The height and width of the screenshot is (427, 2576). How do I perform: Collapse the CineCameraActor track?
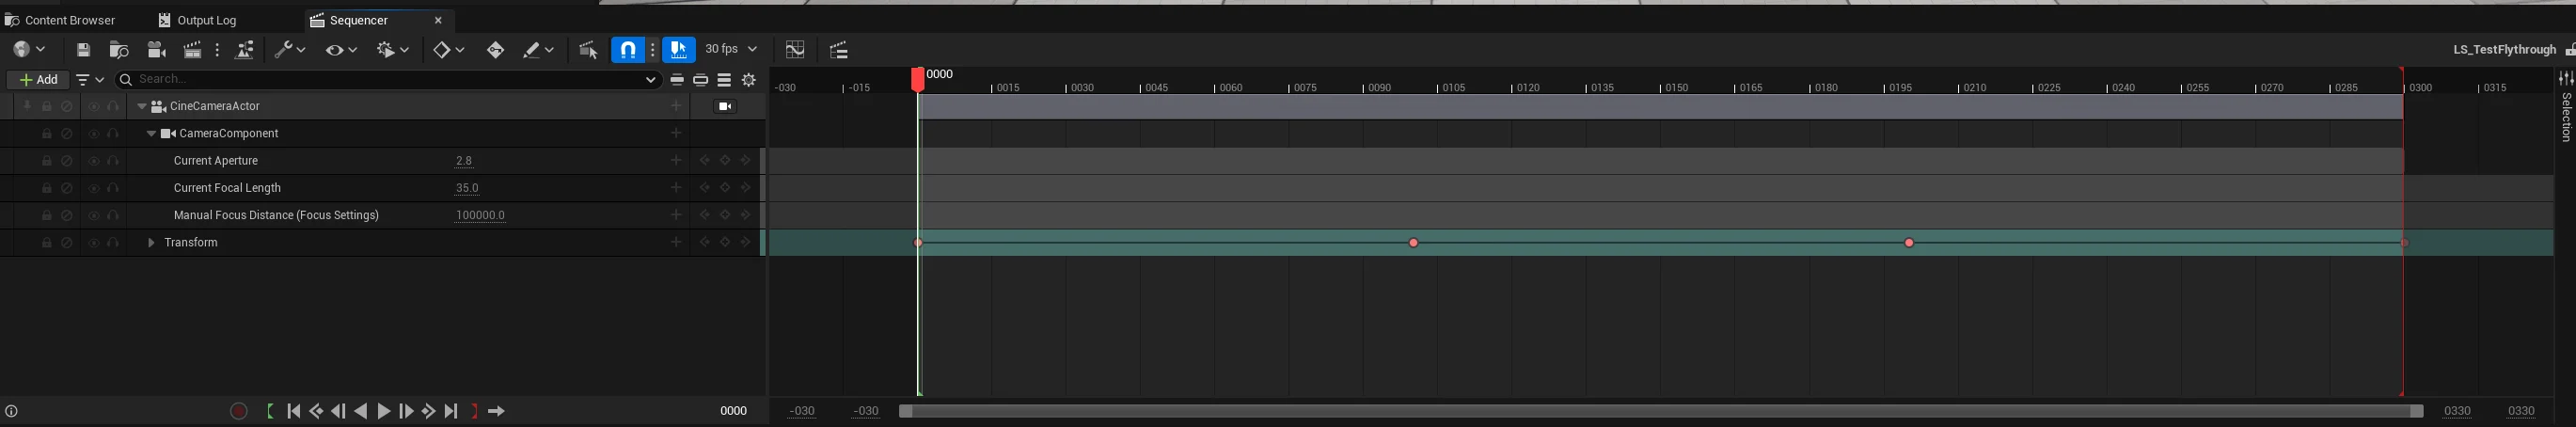click(x=142, y=106)
